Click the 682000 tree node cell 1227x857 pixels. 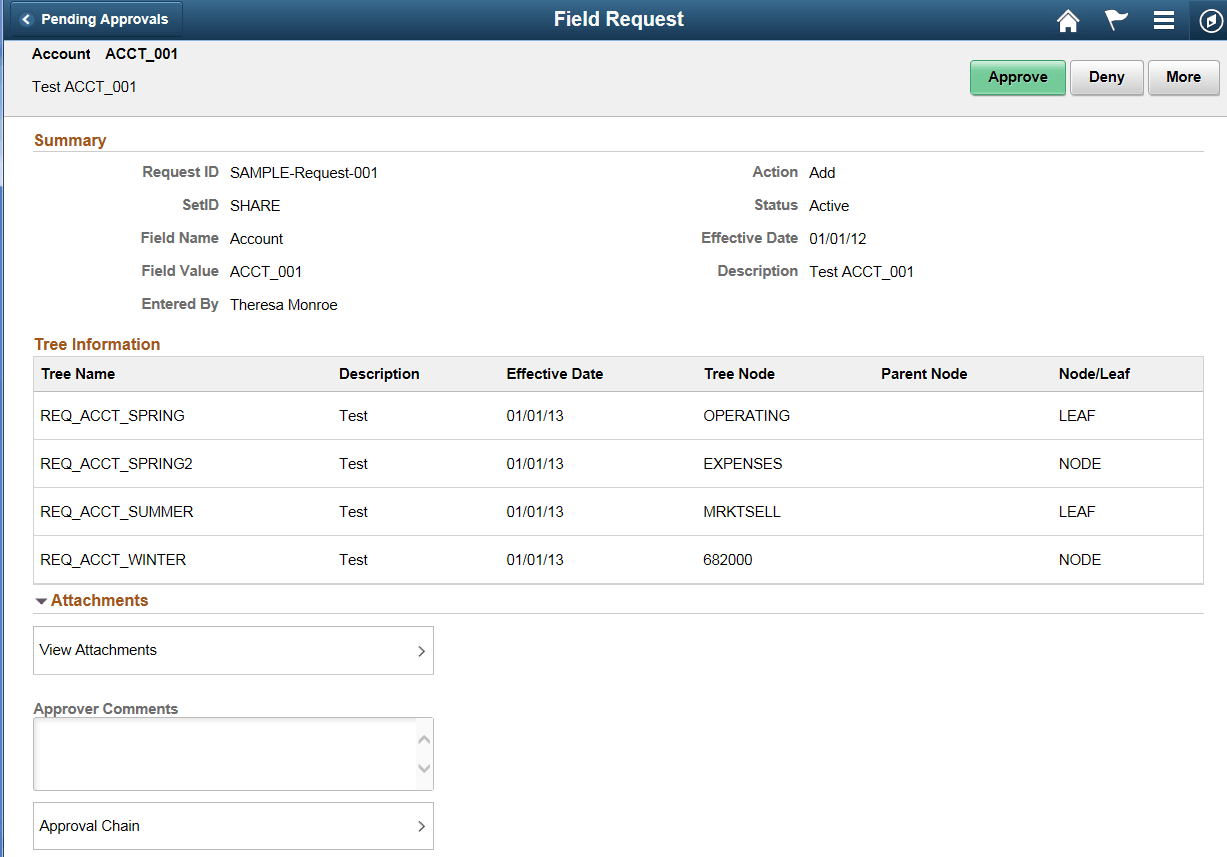coord(728,560)
